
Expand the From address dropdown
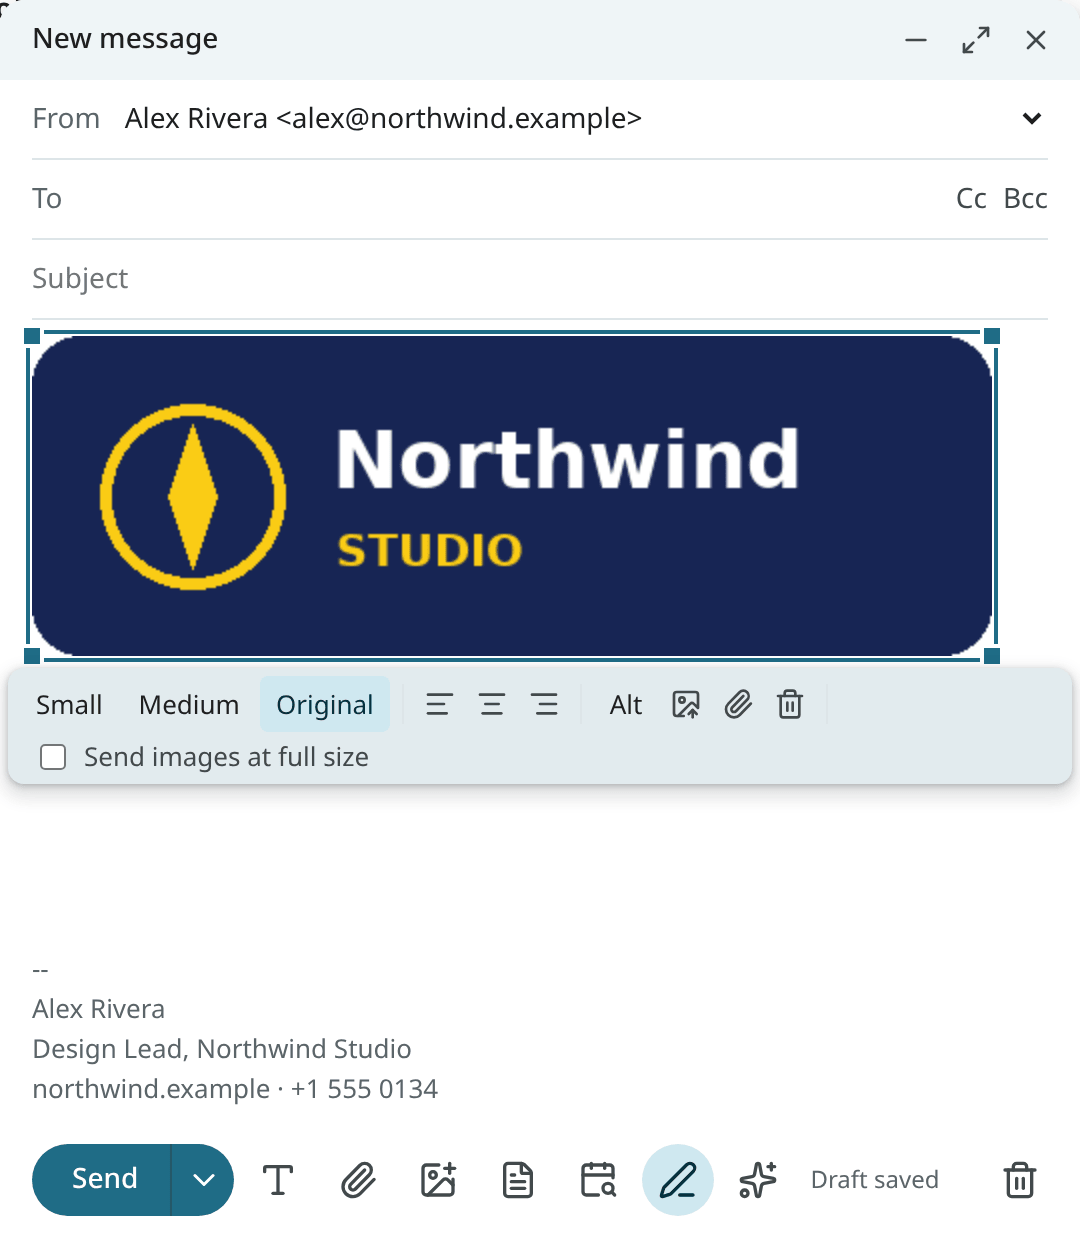[1032, 119]
